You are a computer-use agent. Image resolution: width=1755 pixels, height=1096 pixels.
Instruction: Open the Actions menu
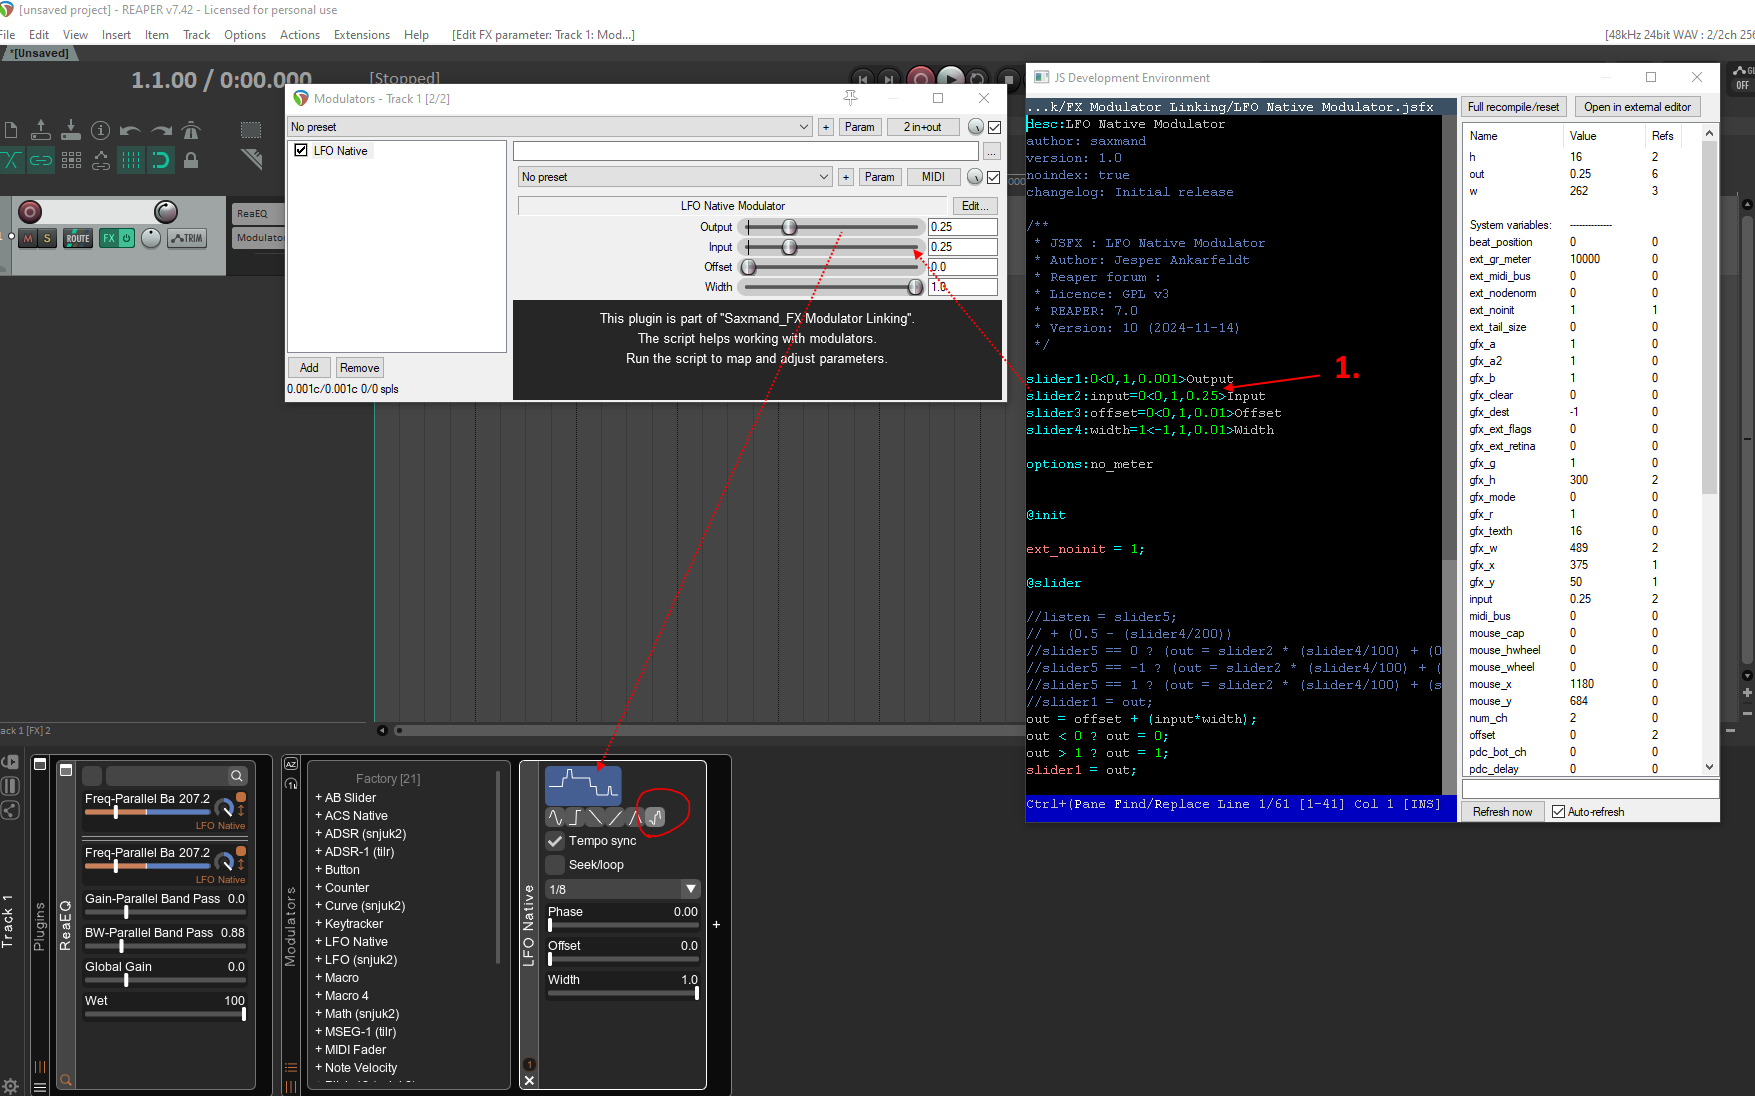(299, 35)
